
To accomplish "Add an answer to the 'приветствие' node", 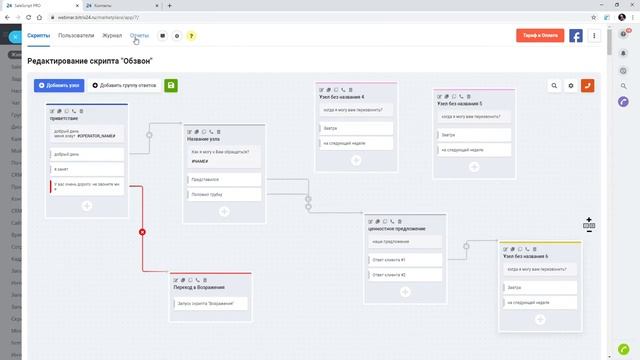I will pyautogui.click(x=87, y=206).
